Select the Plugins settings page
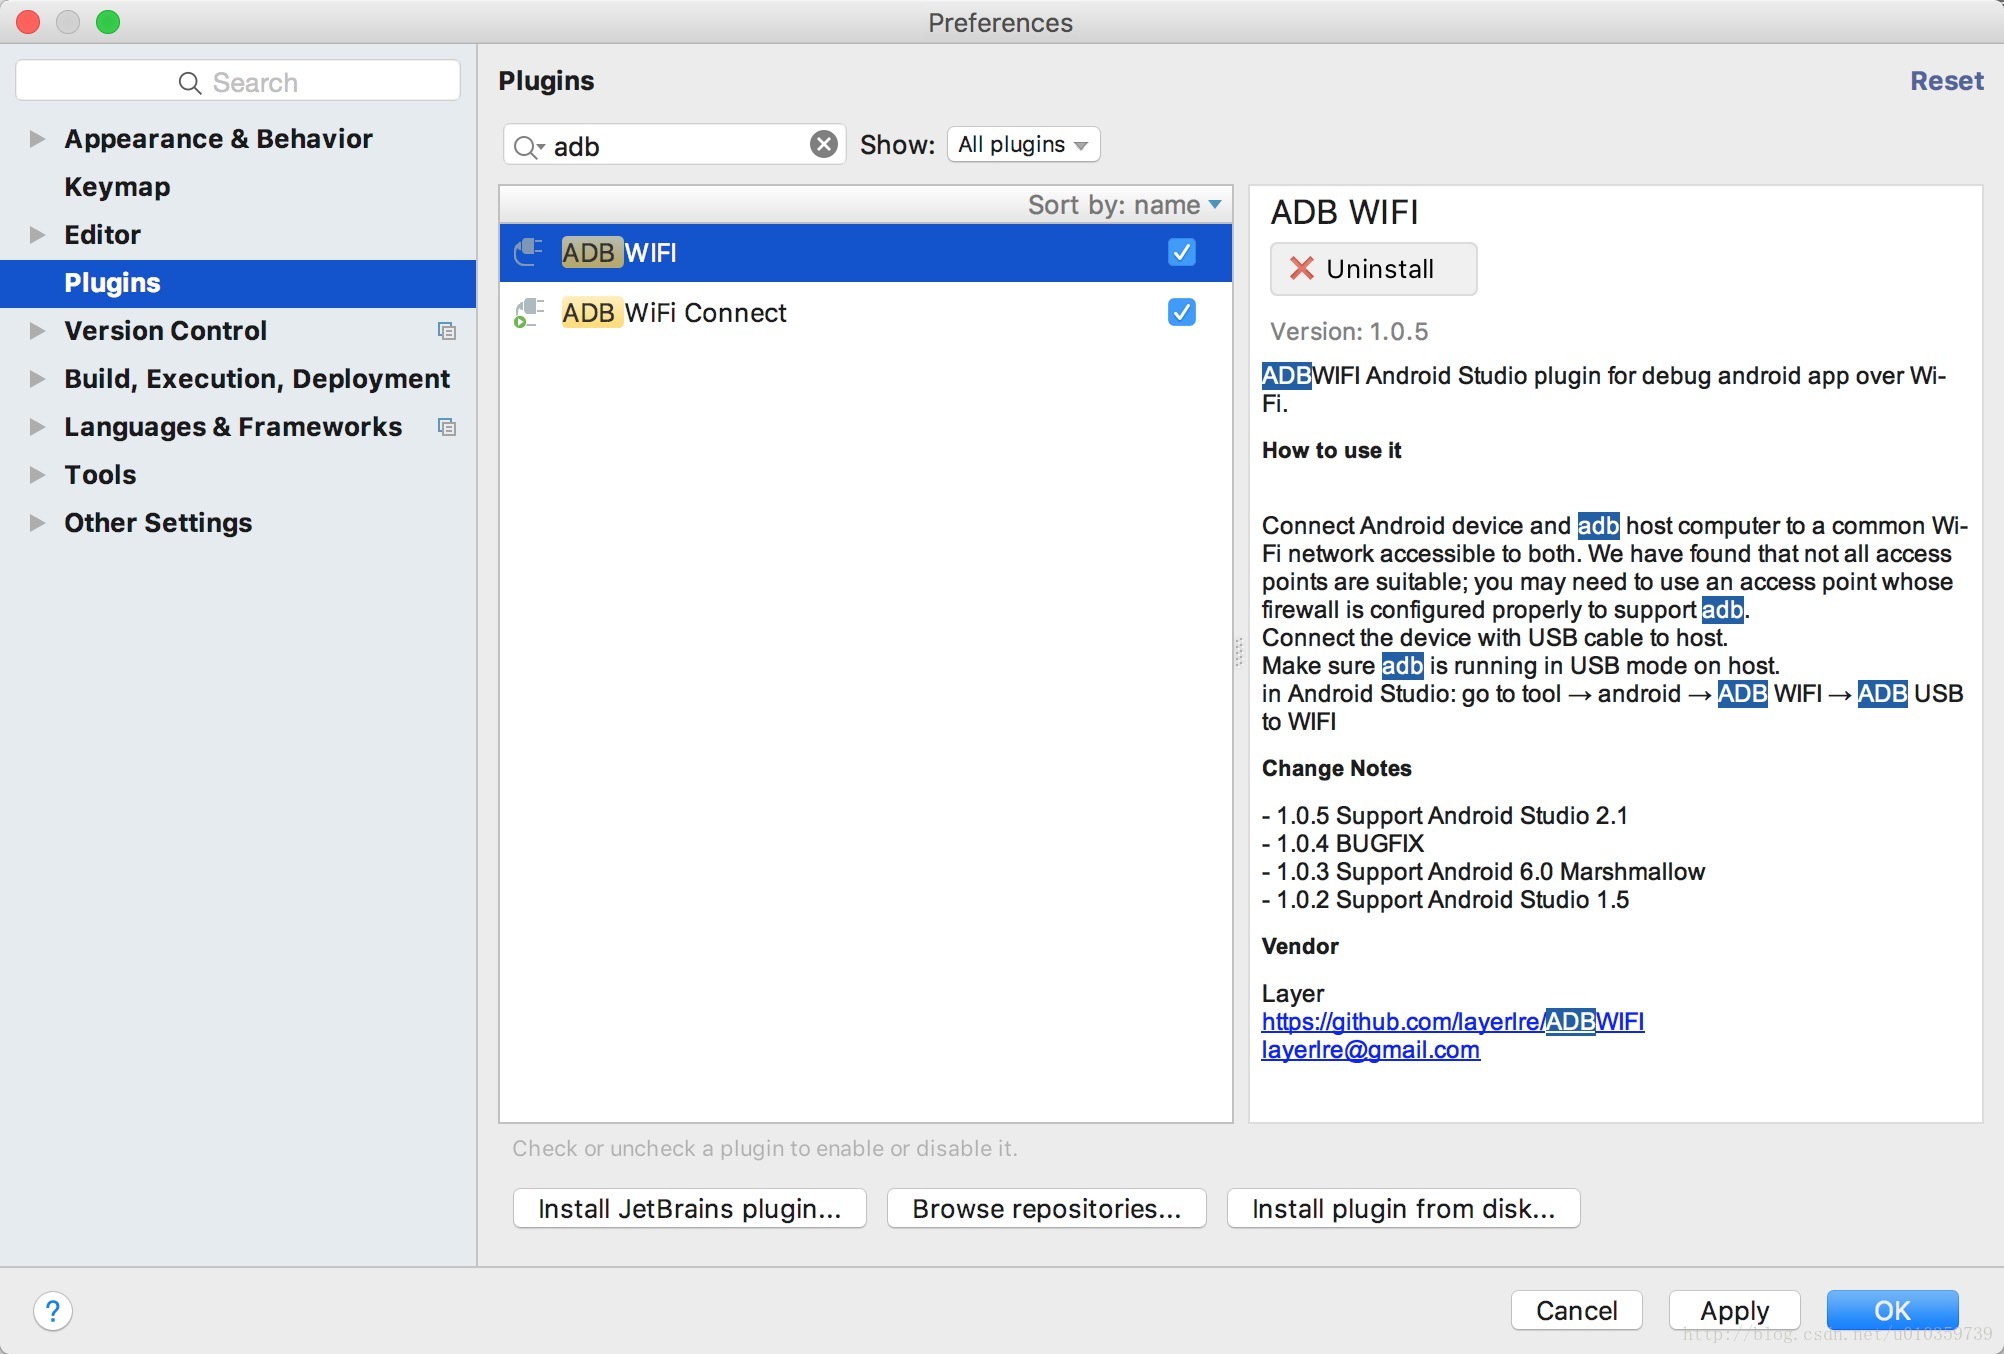Screen dimensions: 2004x1354 point(238,283)
